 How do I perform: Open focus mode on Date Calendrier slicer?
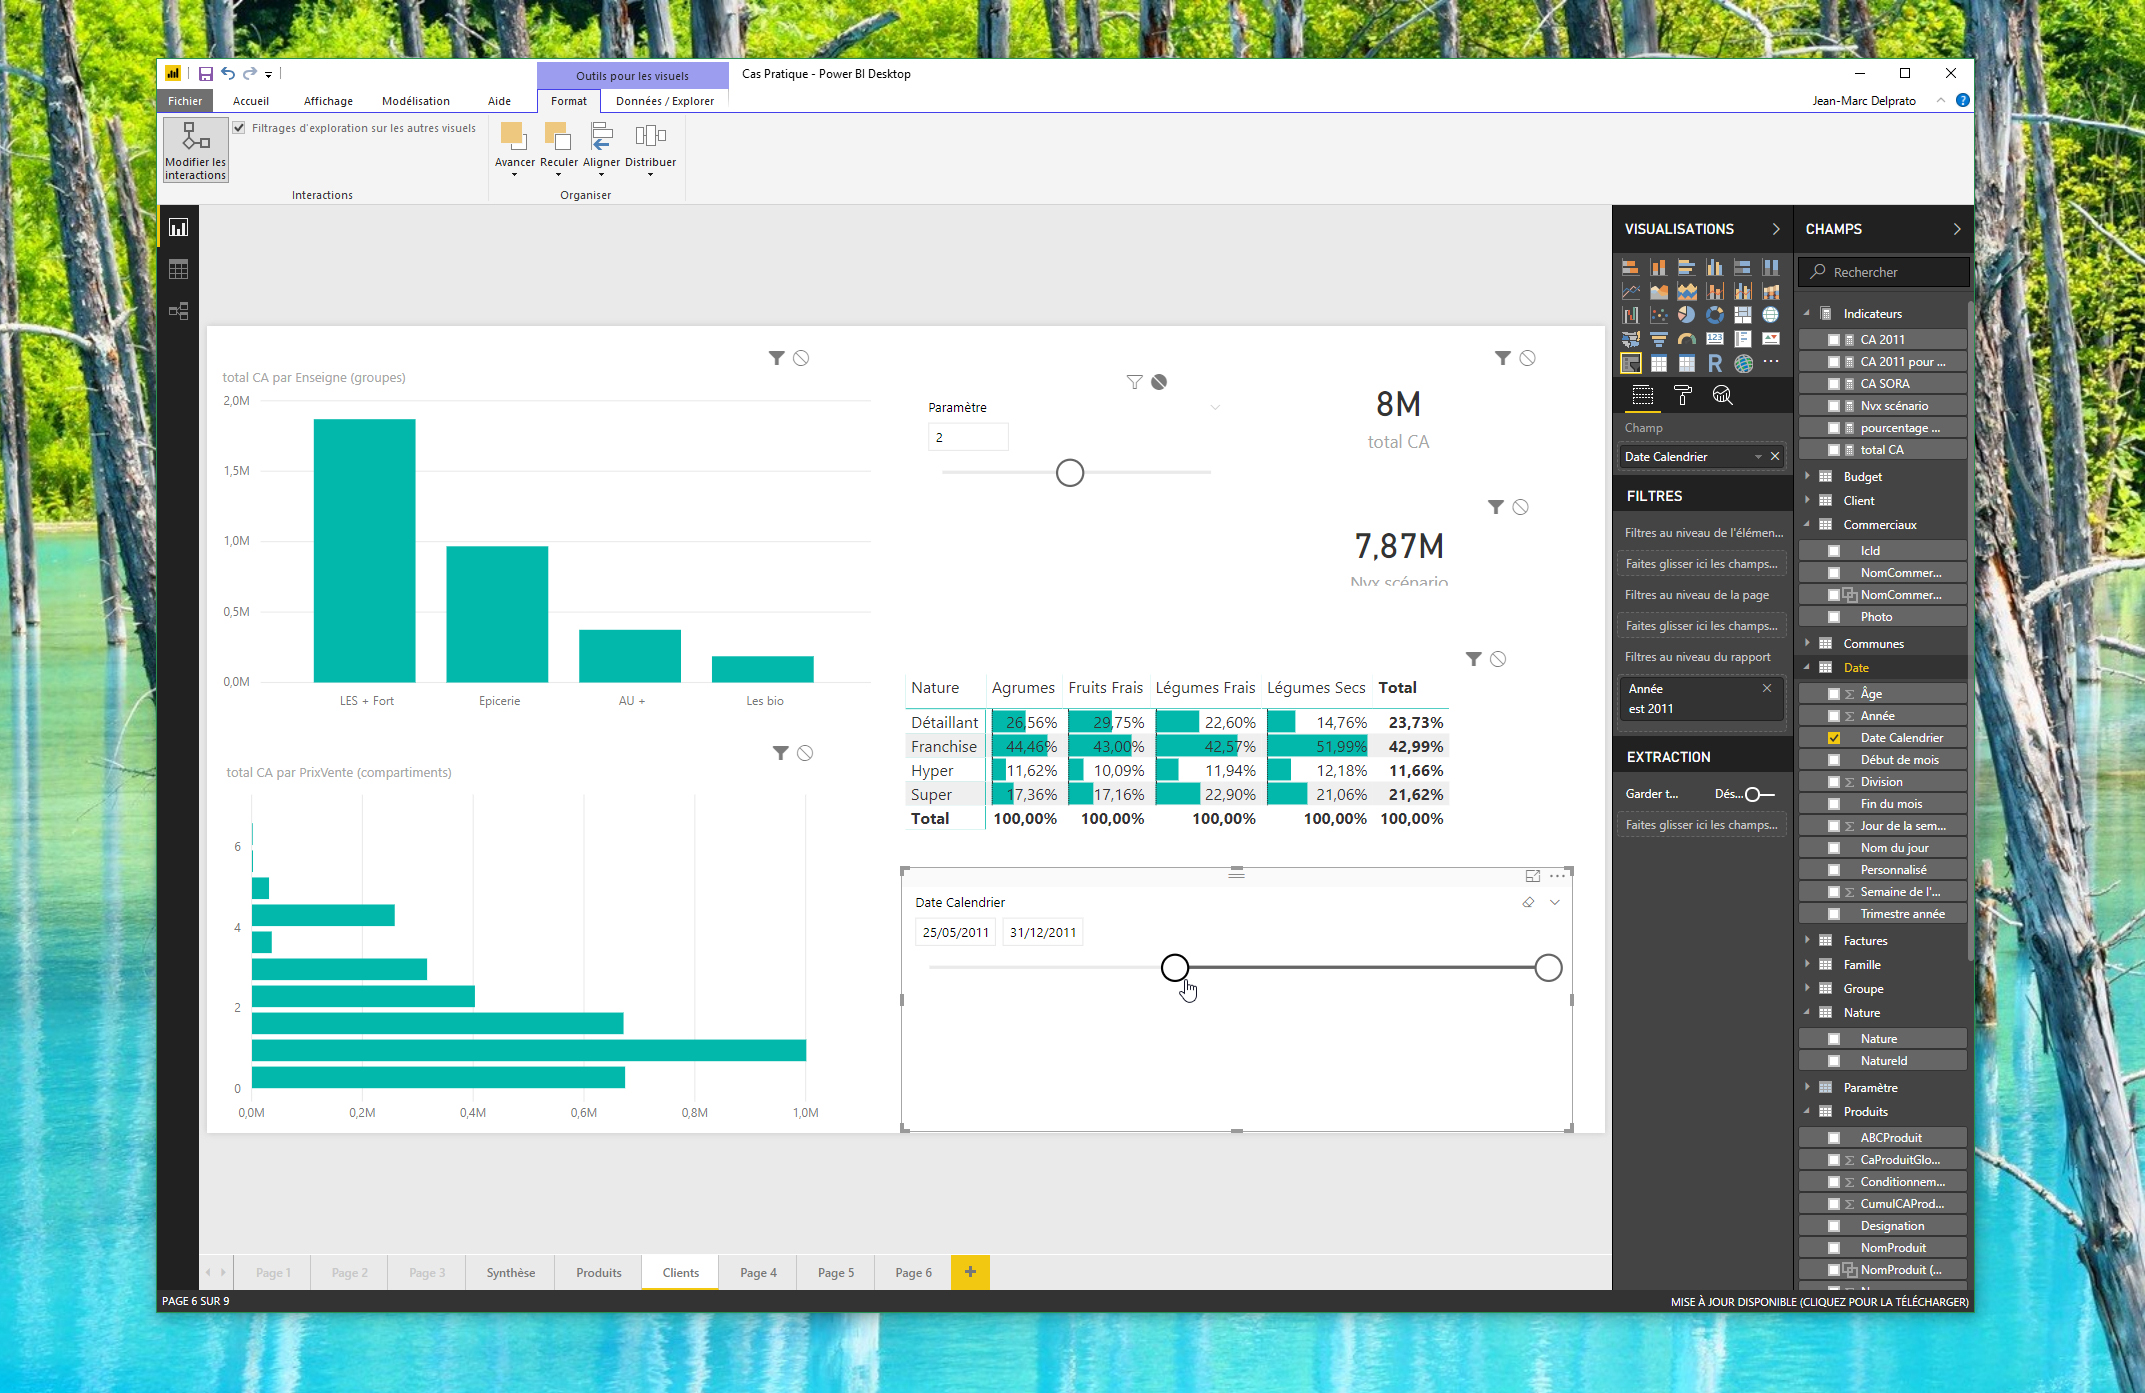point(1532,876)
